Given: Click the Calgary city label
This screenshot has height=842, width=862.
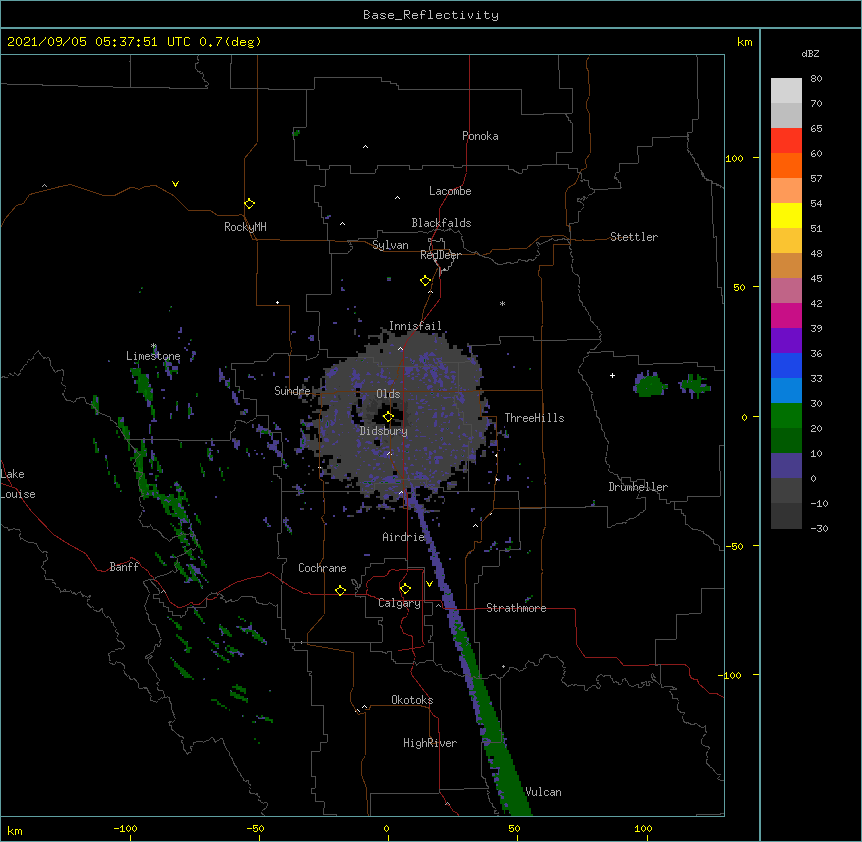Looking at the screenshot, I should pos(399,603).
